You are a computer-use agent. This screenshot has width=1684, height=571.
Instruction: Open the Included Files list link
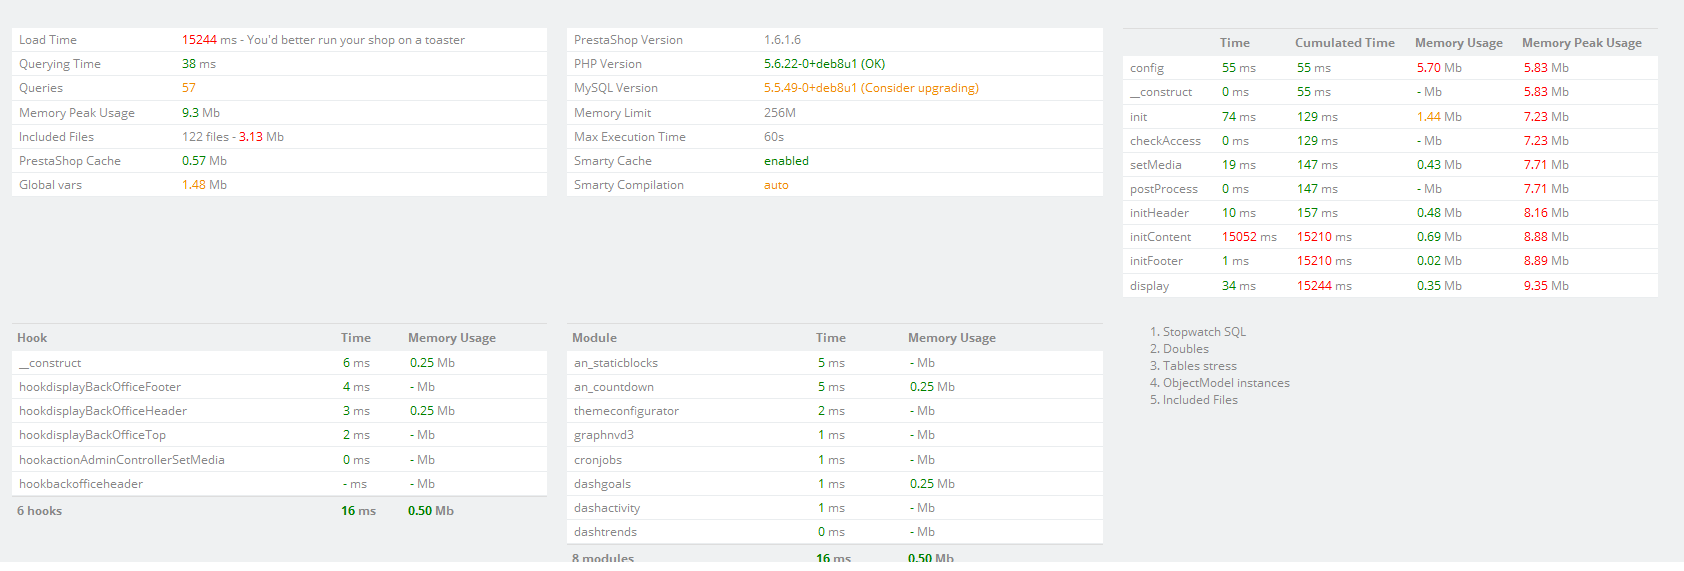coord(1200,400)
